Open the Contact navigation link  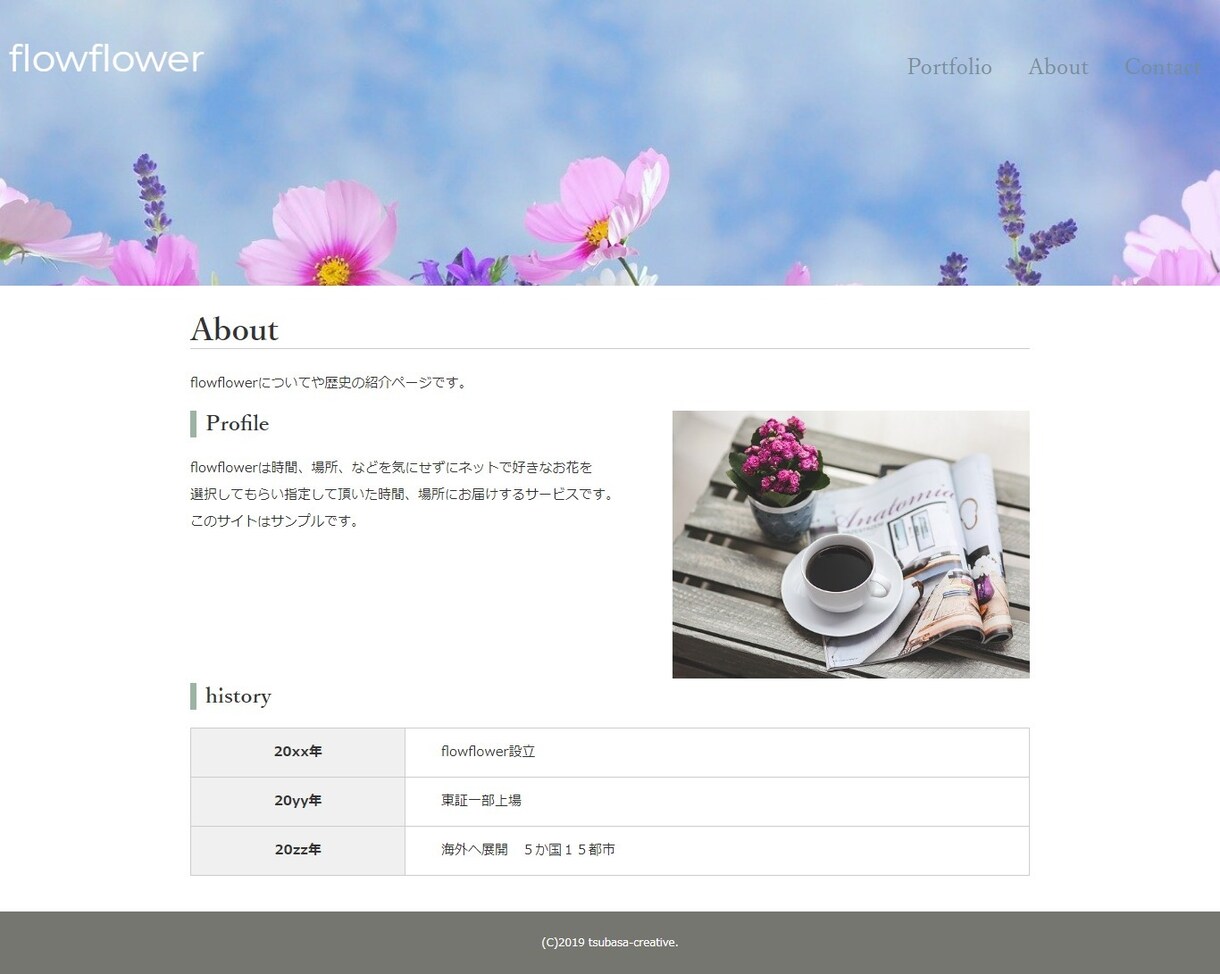click(1162, 67)
